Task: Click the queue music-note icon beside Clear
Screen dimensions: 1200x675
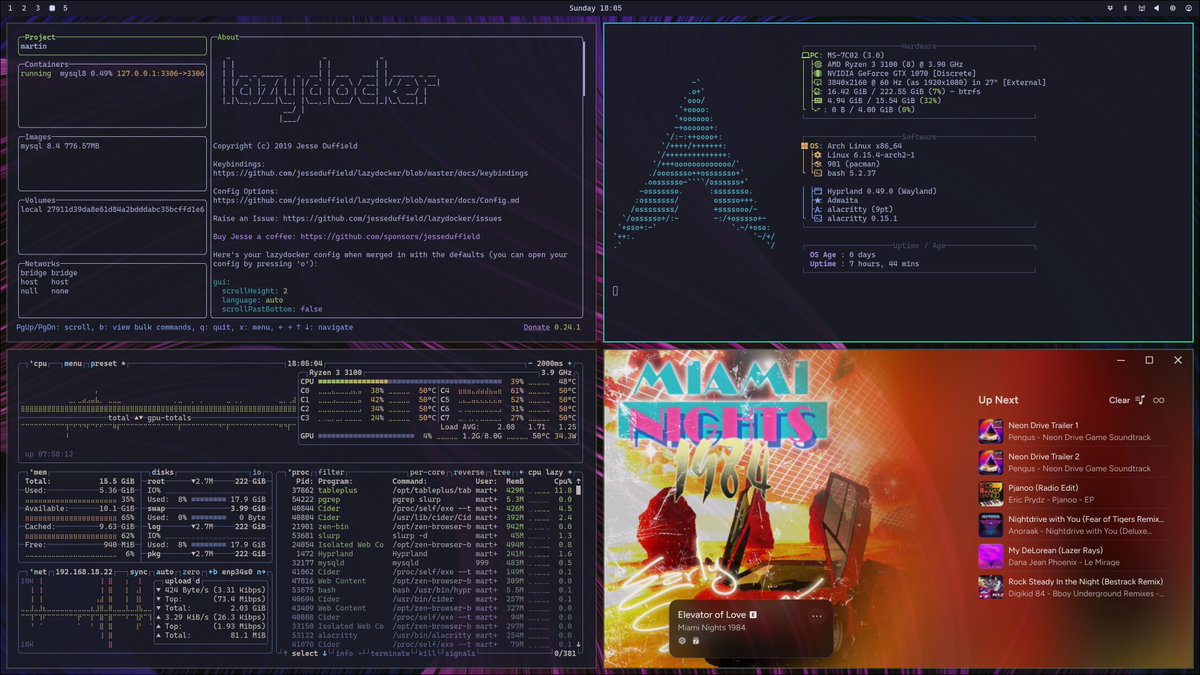Action: coord(1140,400)
